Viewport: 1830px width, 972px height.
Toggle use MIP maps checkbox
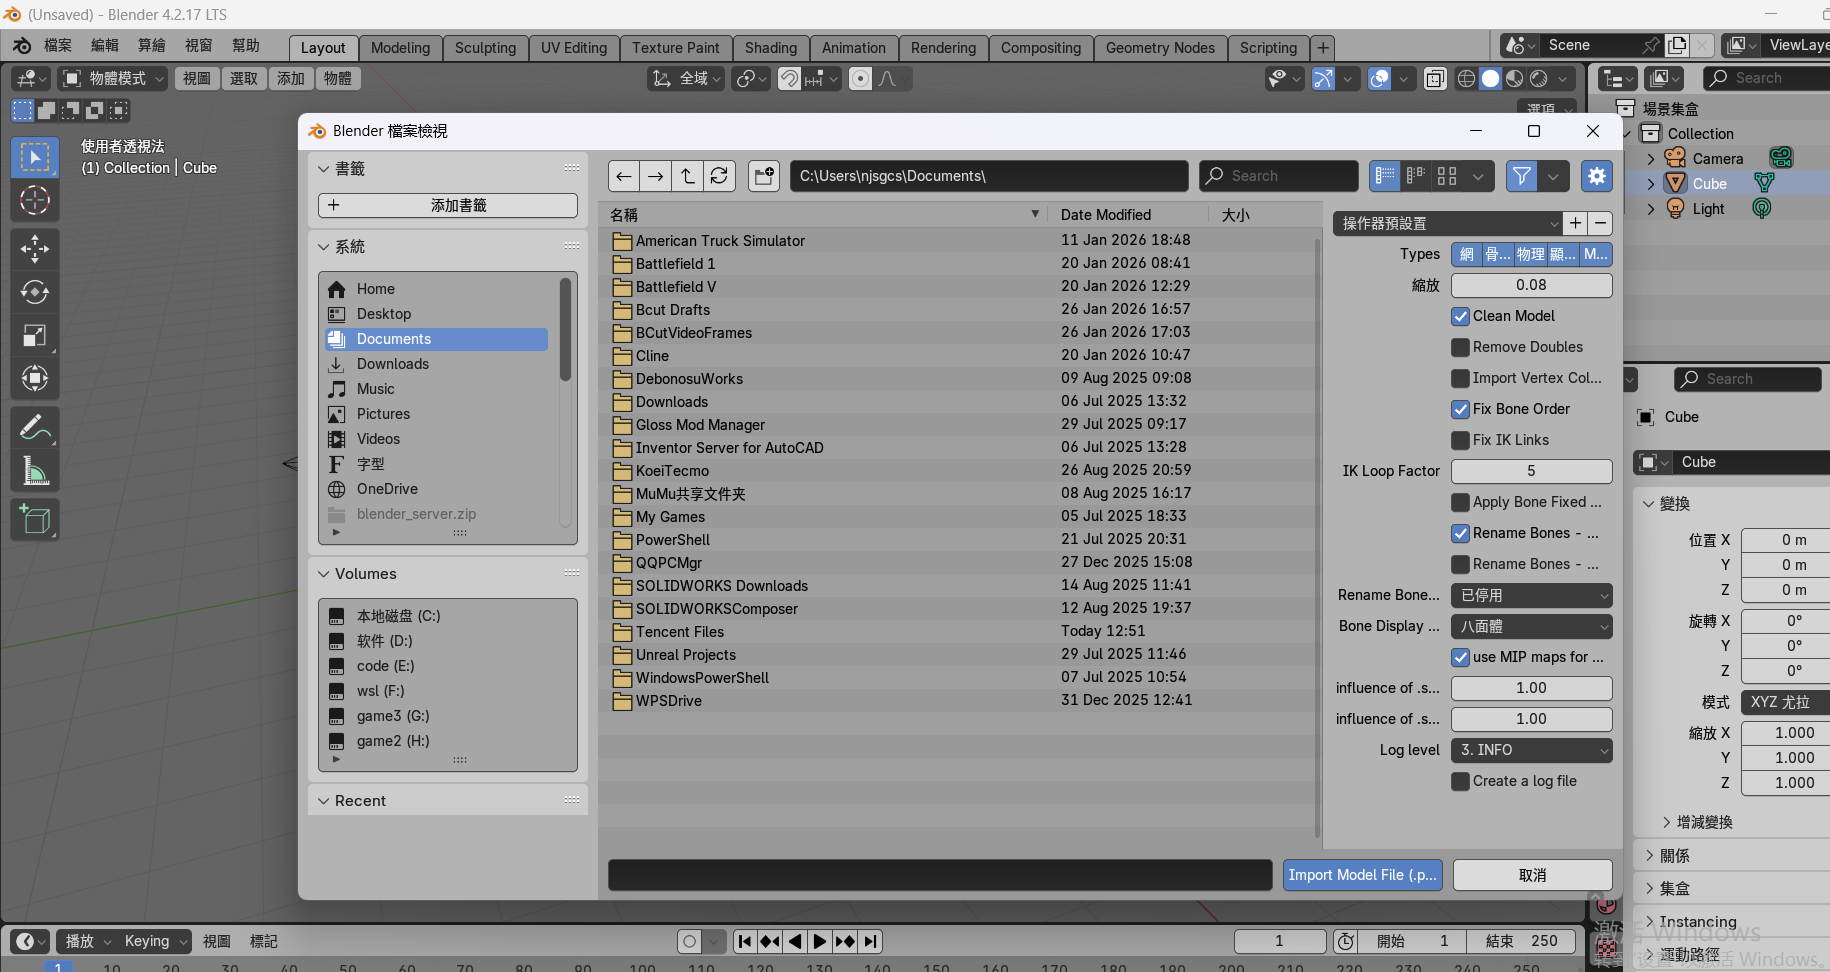1461,658
